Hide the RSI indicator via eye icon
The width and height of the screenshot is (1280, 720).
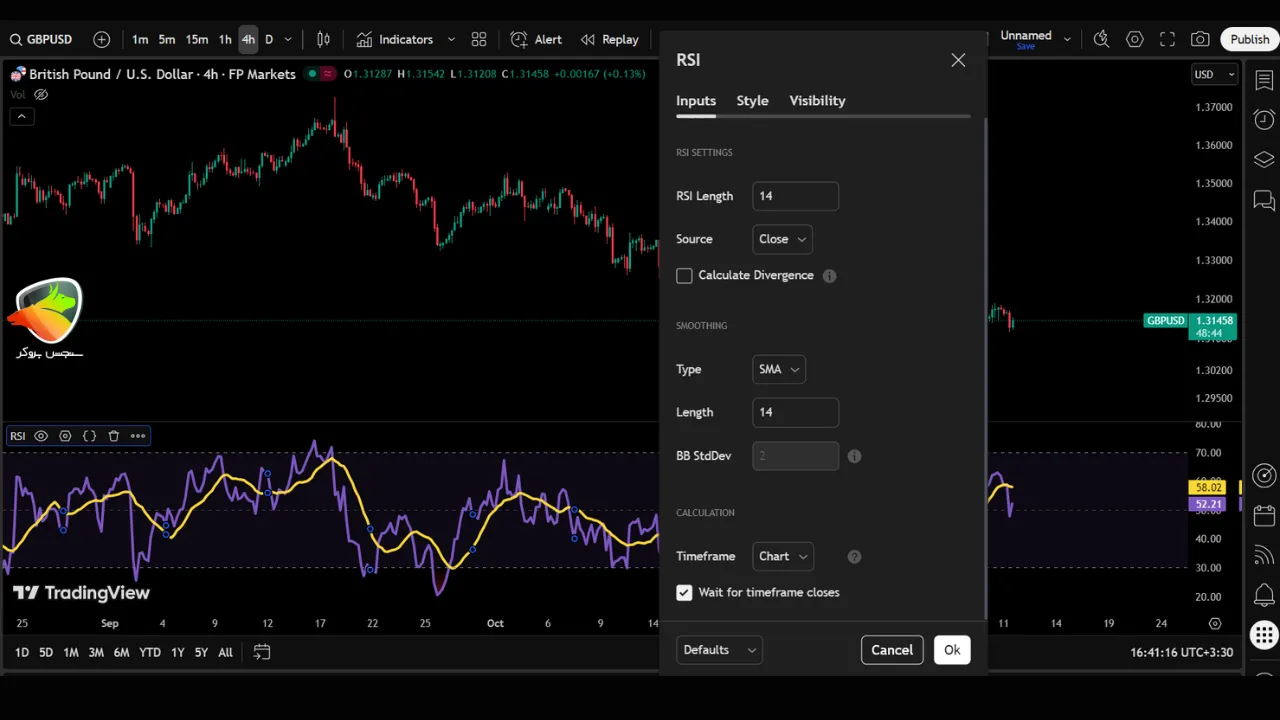pos(41,436)
